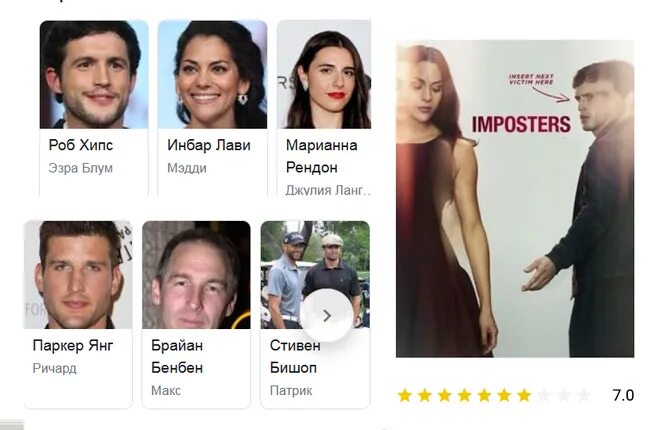Click the 7.0 rating score
Screen dimensions: 659x430
(x=623, y=396)
